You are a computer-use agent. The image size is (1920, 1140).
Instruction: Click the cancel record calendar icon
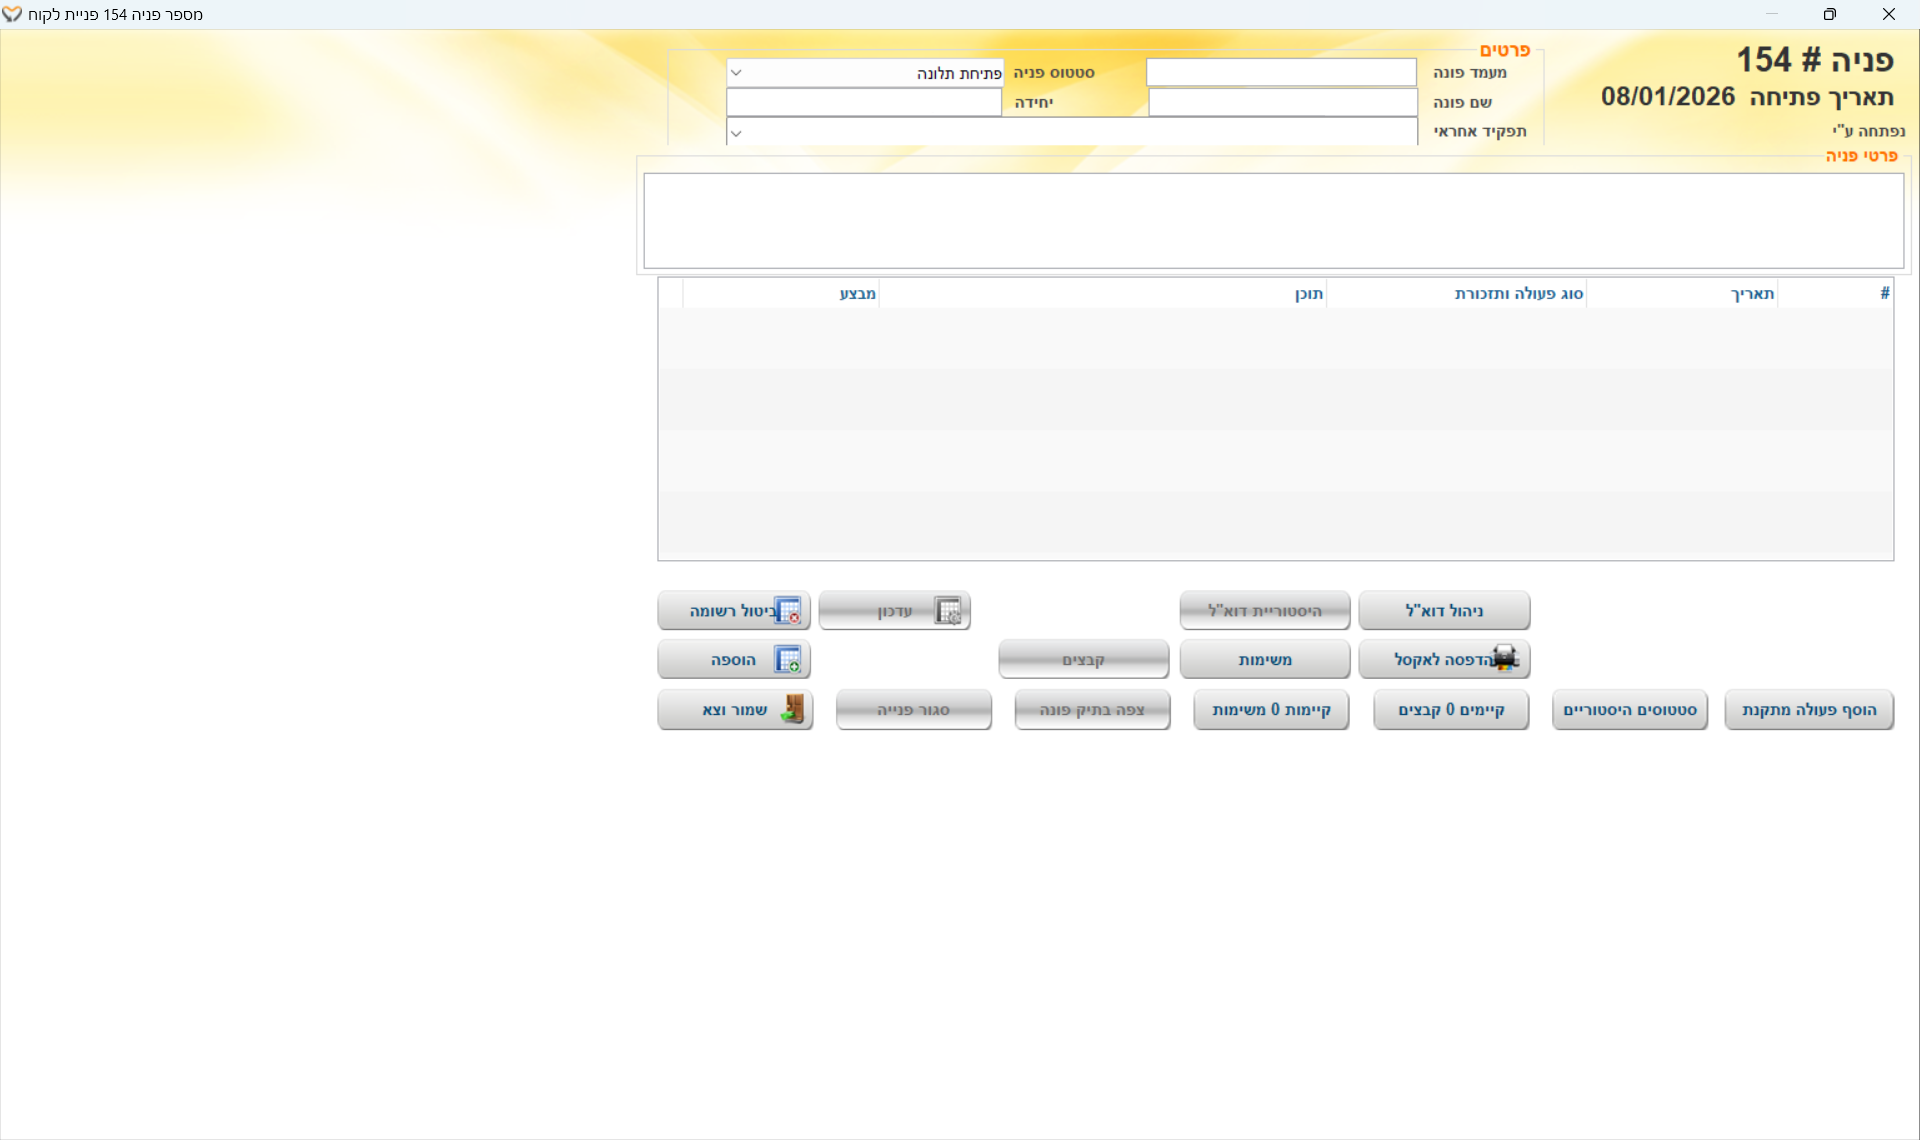click(788, 610)
